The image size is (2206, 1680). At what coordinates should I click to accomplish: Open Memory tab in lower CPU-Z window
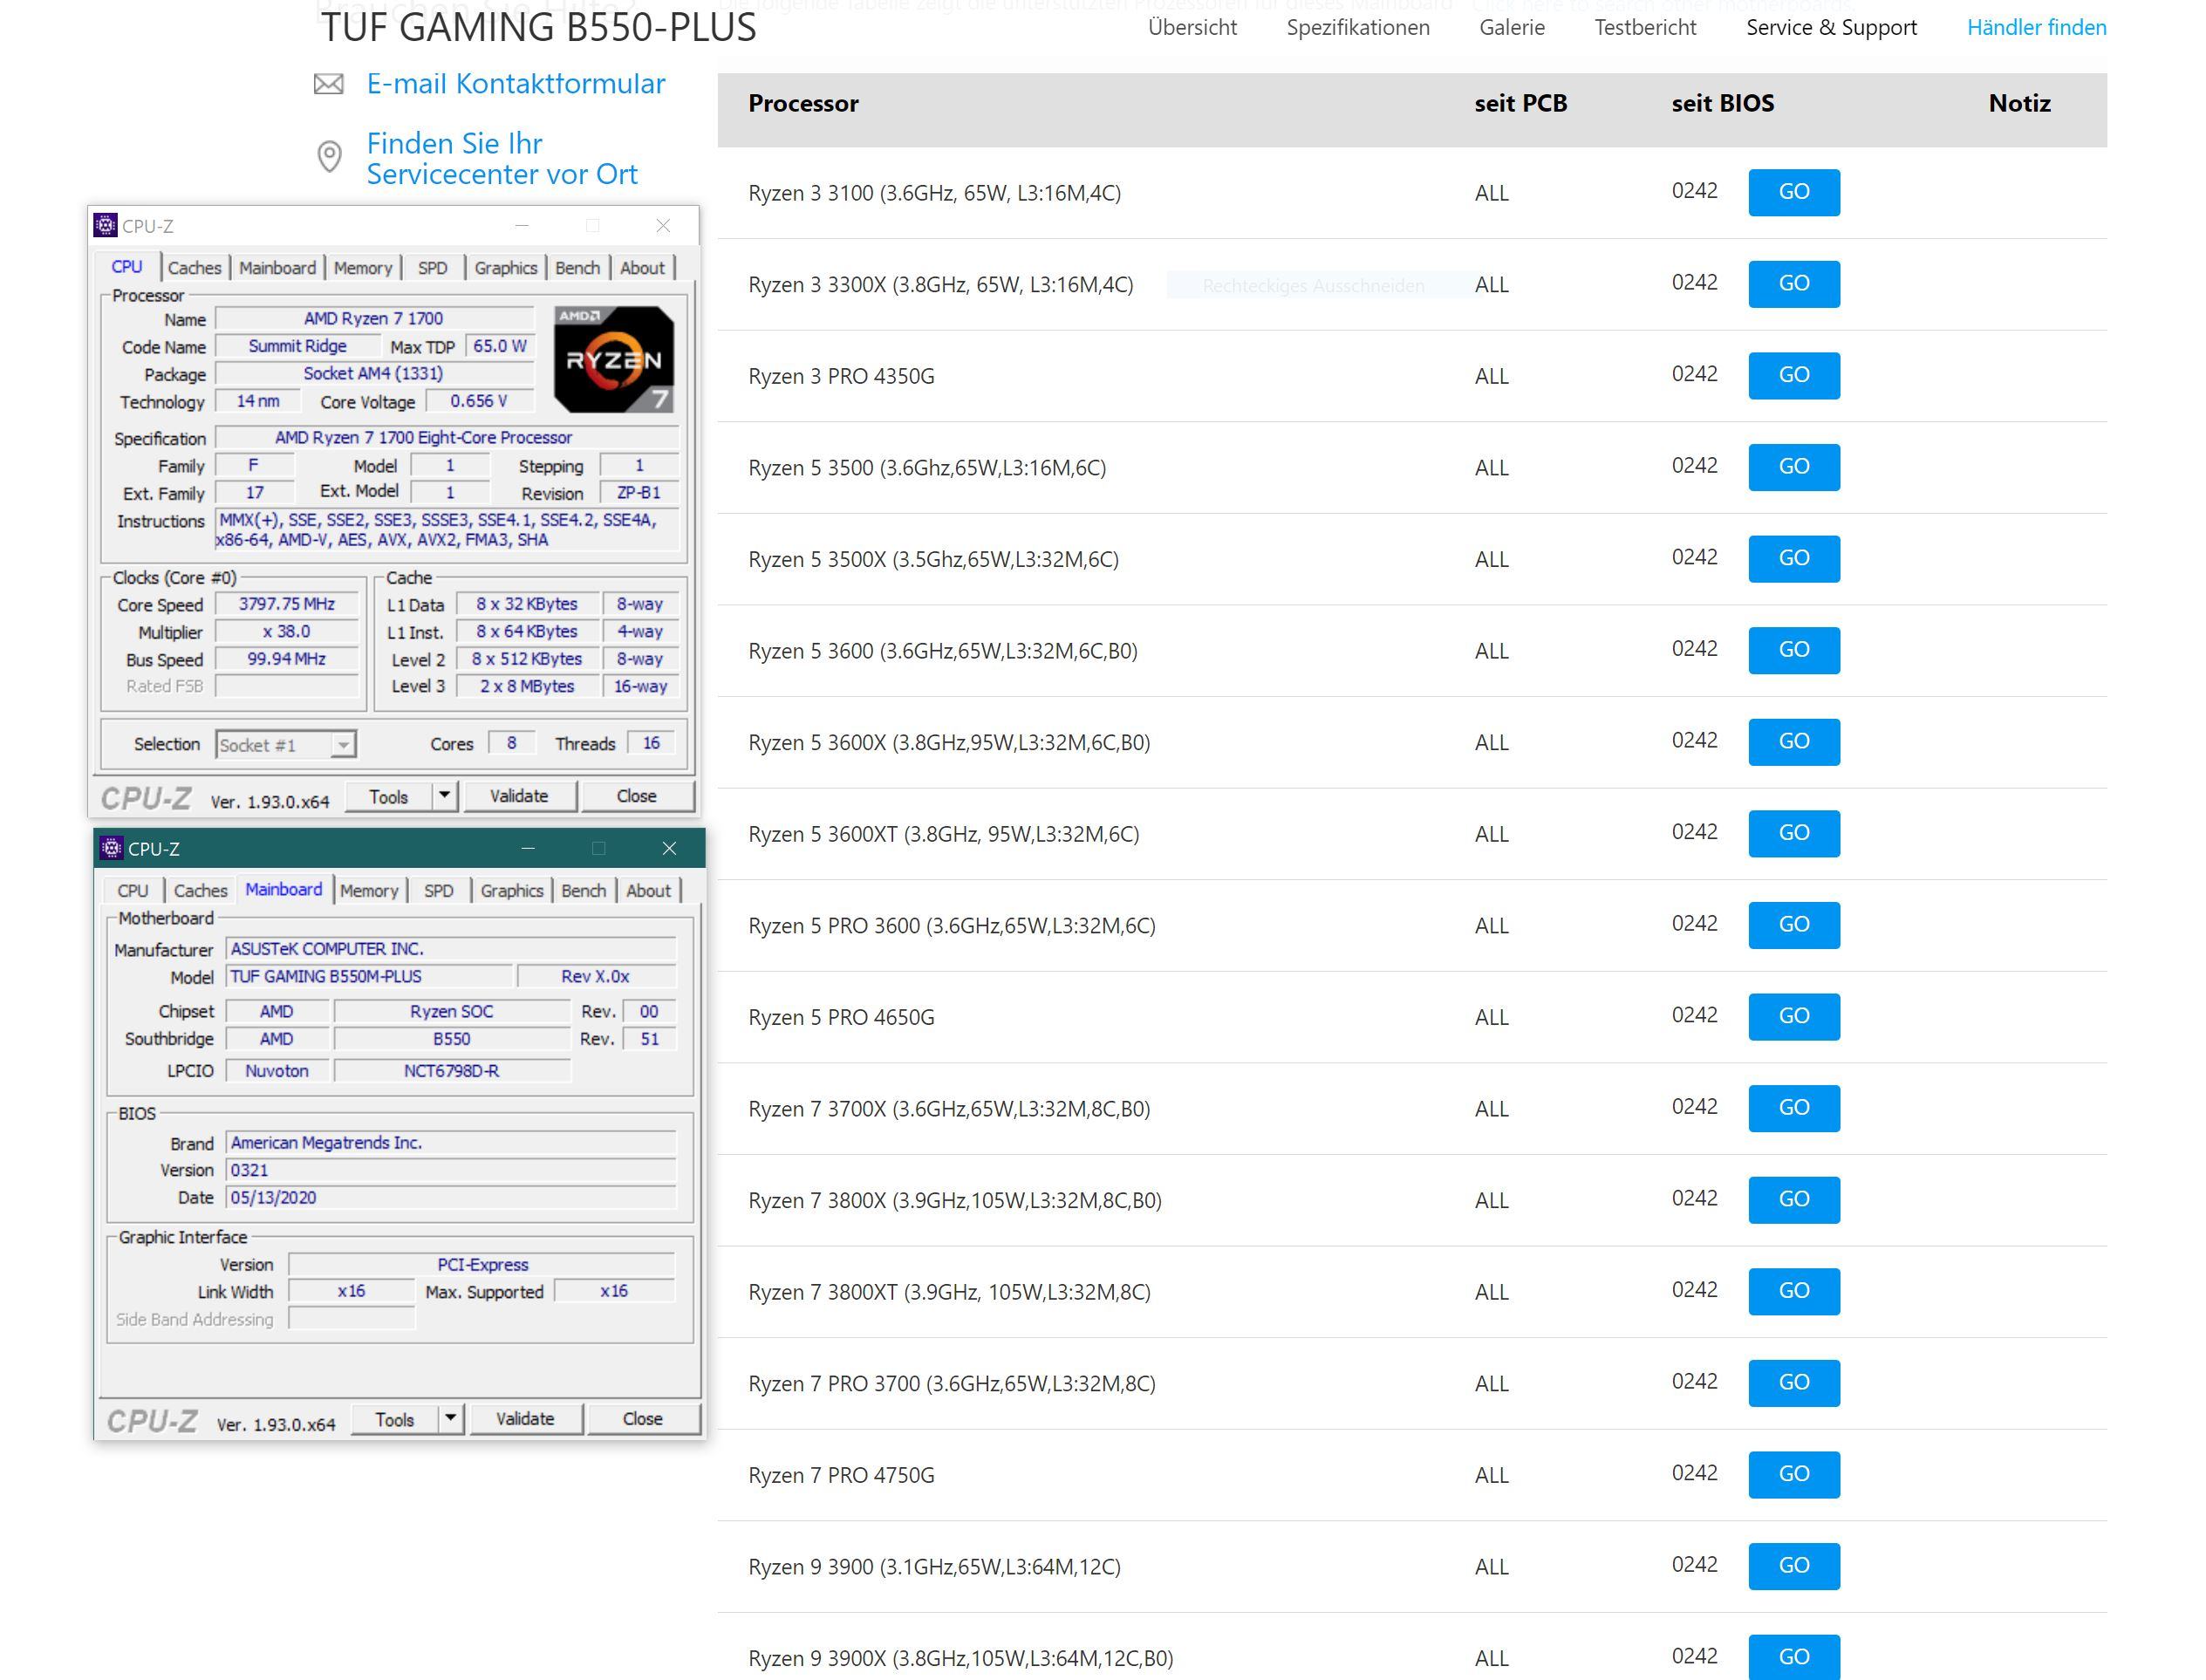[369, 890]
